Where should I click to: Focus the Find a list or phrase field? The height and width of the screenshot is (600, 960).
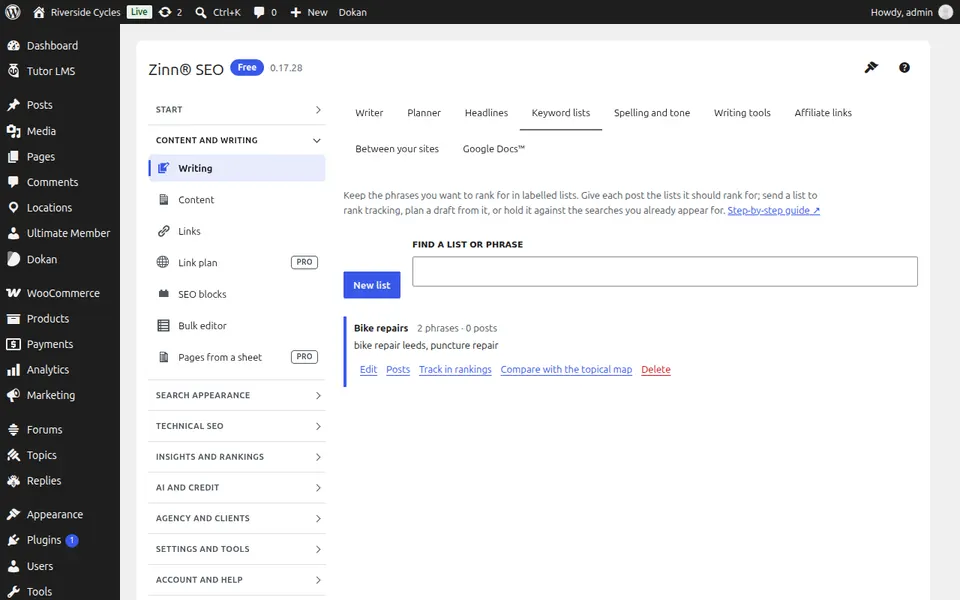coord(664,271)
